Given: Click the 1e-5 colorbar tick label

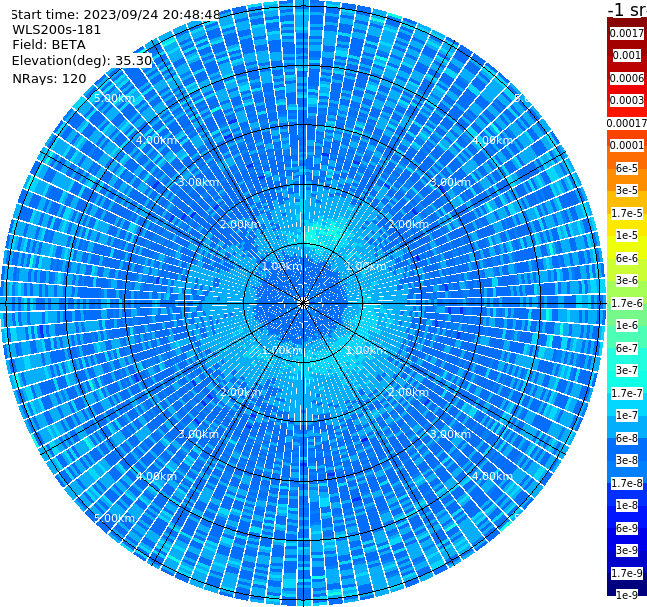Looking at the screenshot, I should click(627, 235).
